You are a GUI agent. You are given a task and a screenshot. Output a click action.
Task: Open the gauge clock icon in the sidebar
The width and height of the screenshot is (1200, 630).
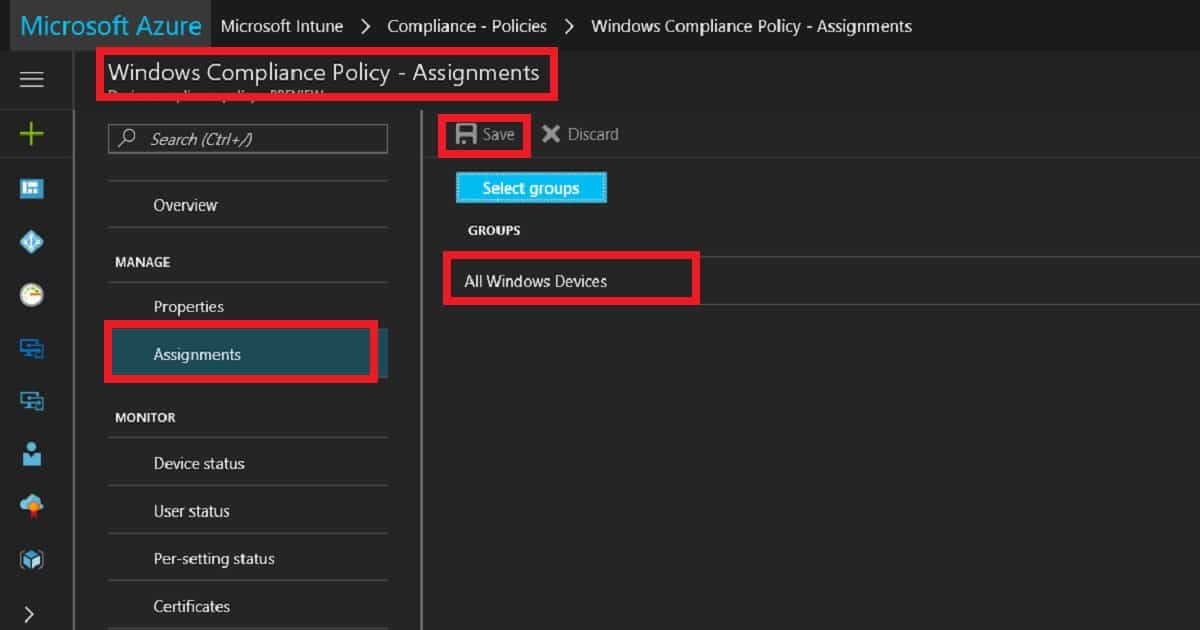(x=32, y=295)
